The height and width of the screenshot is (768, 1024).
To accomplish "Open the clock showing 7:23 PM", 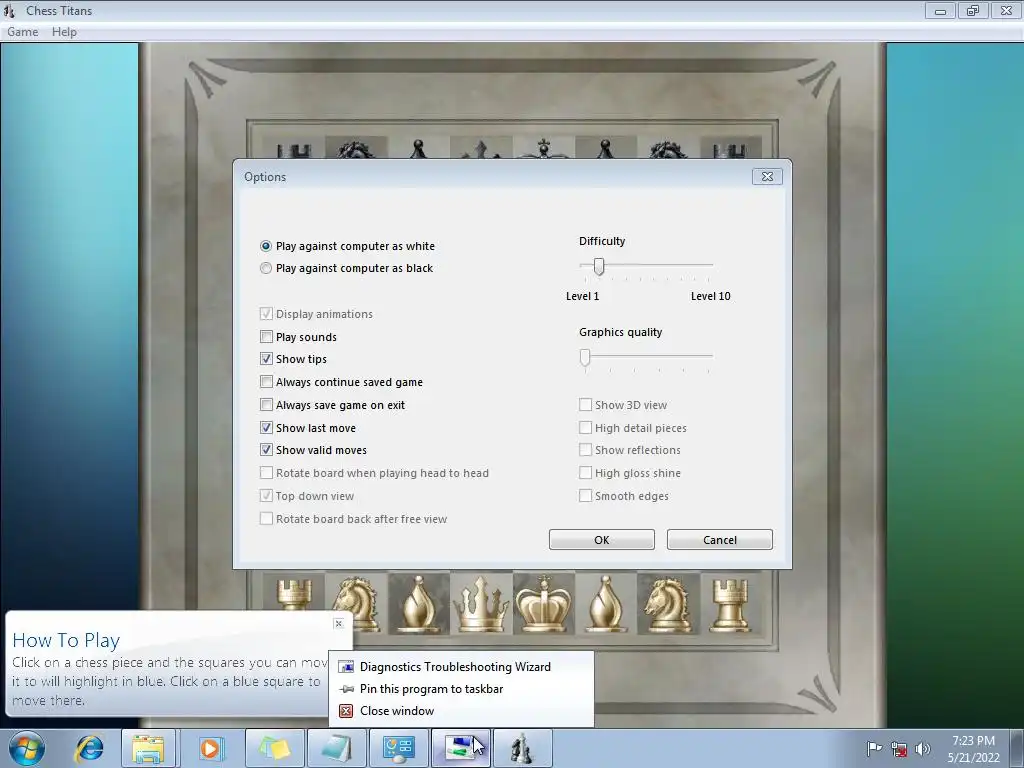I will 973,749.
